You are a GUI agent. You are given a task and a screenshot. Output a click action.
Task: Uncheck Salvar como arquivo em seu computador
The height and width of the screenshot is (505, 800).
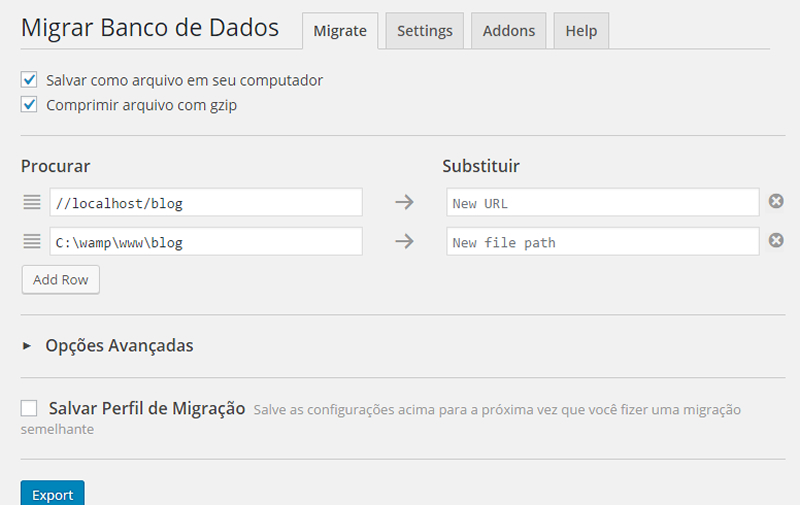29,80
